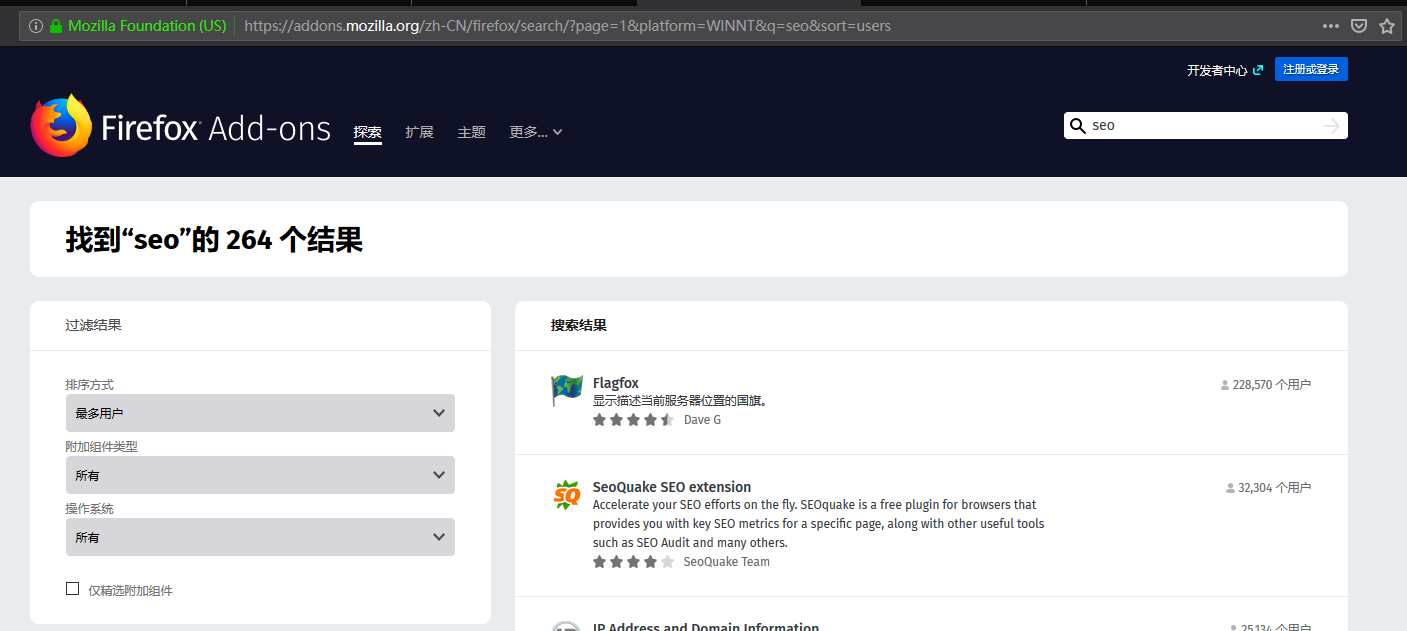Open the 排序方式 dropdown
The width and height of the screenshot is (1407, 631).
click(260, 413)
